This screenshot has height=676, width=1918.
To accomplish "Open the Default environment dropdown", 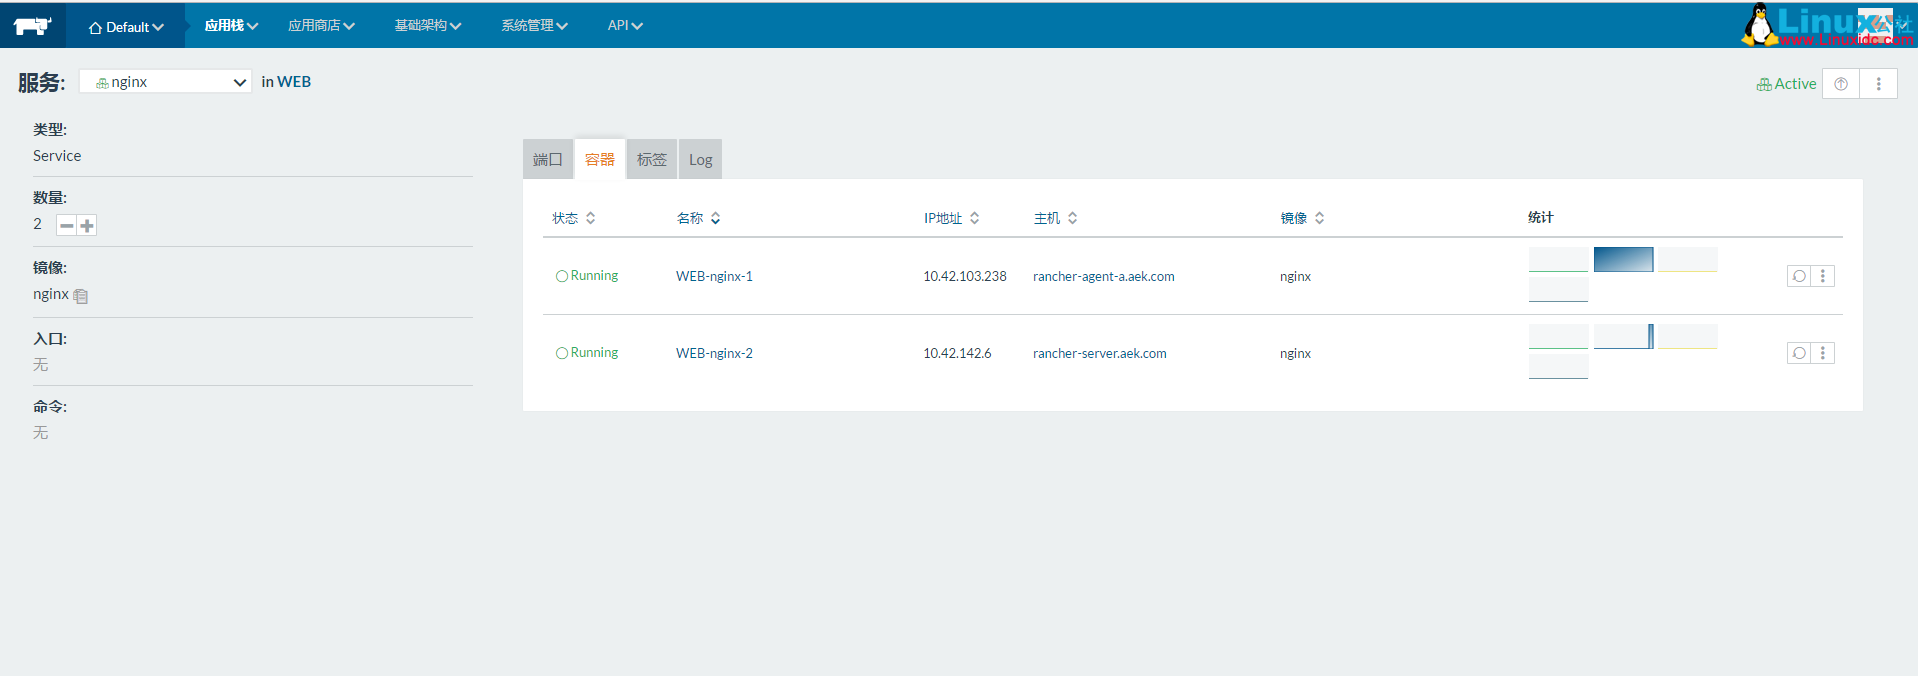I will tap(126, 27).
